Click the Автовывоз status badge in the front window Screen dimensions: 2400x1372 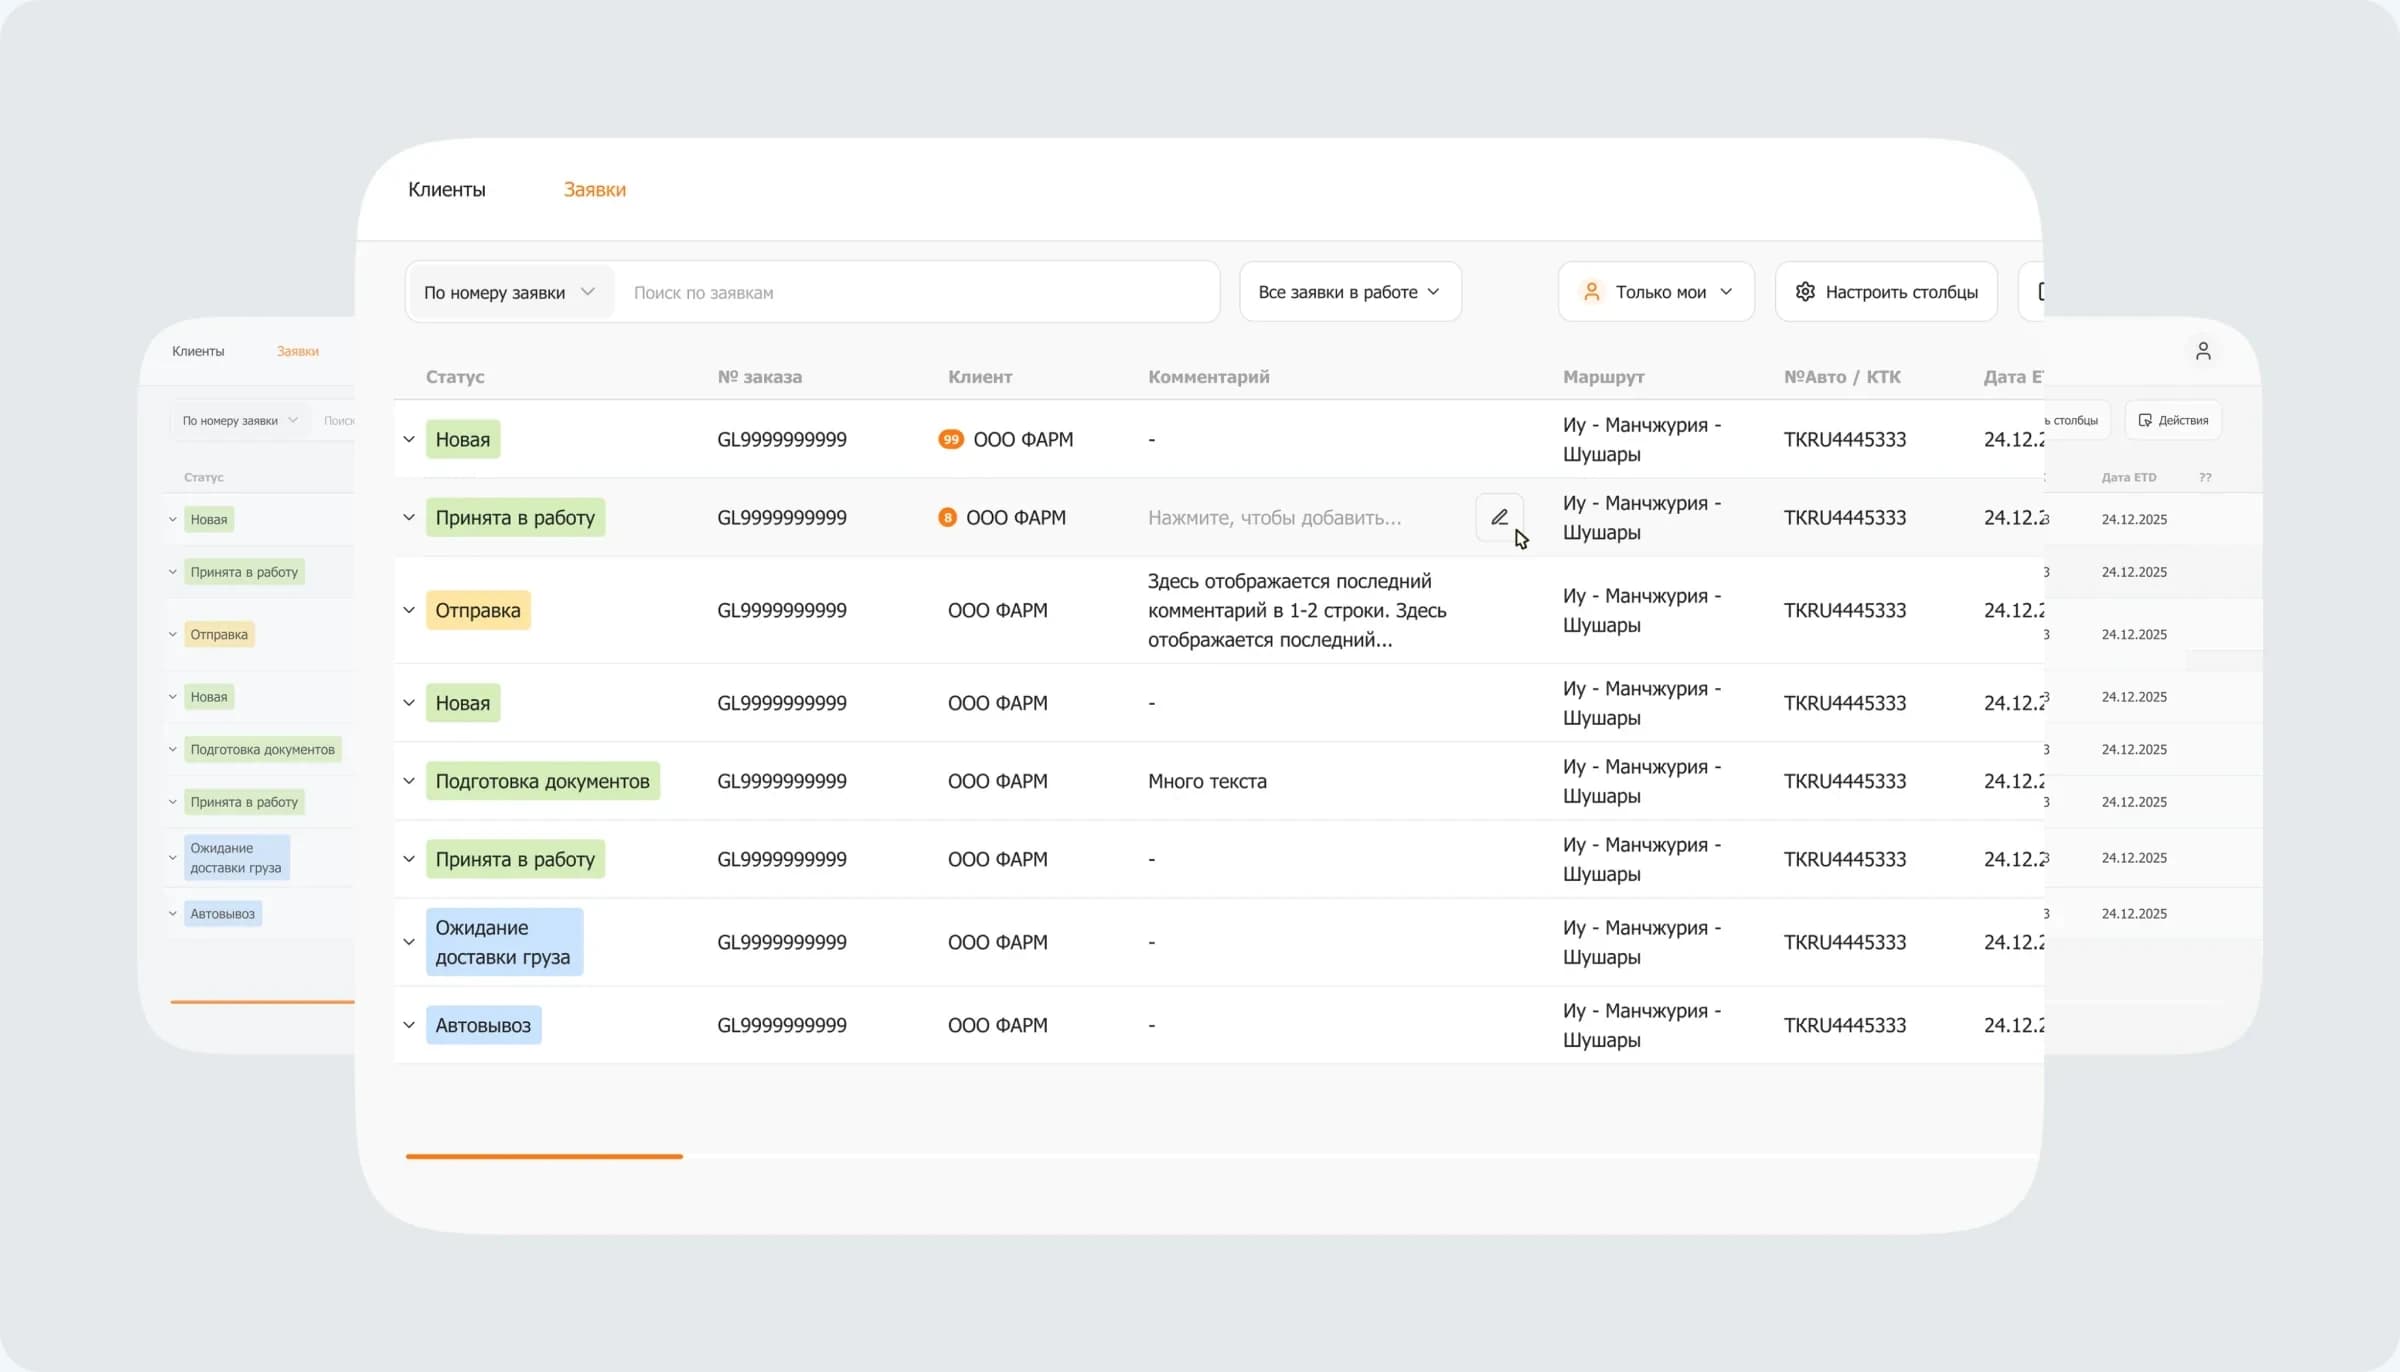483,1025
